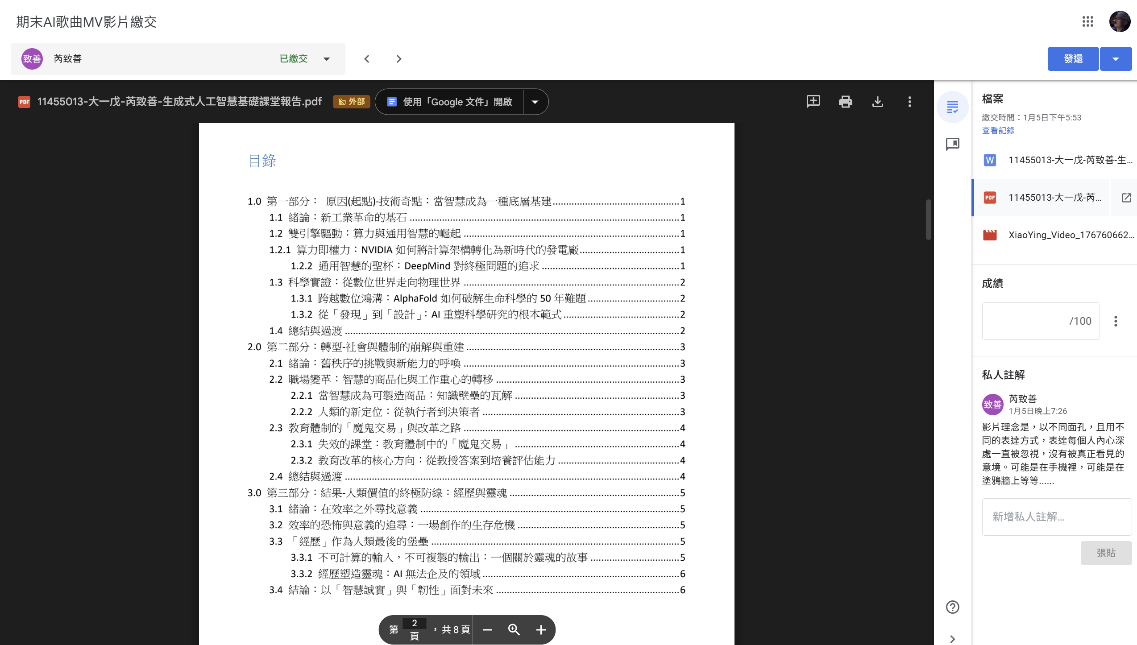1137x645 pixels.
Task: Click the blue 發還 return button
Action: coord(1073,59)
